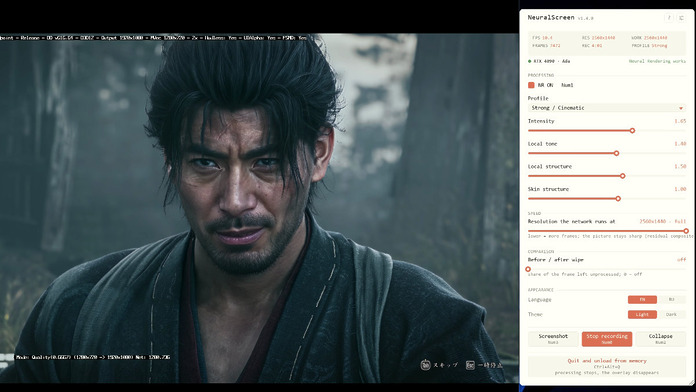Click the Skin structure value 1.00
The height and width of the screenshot is (392, 696).
[680, 189]
